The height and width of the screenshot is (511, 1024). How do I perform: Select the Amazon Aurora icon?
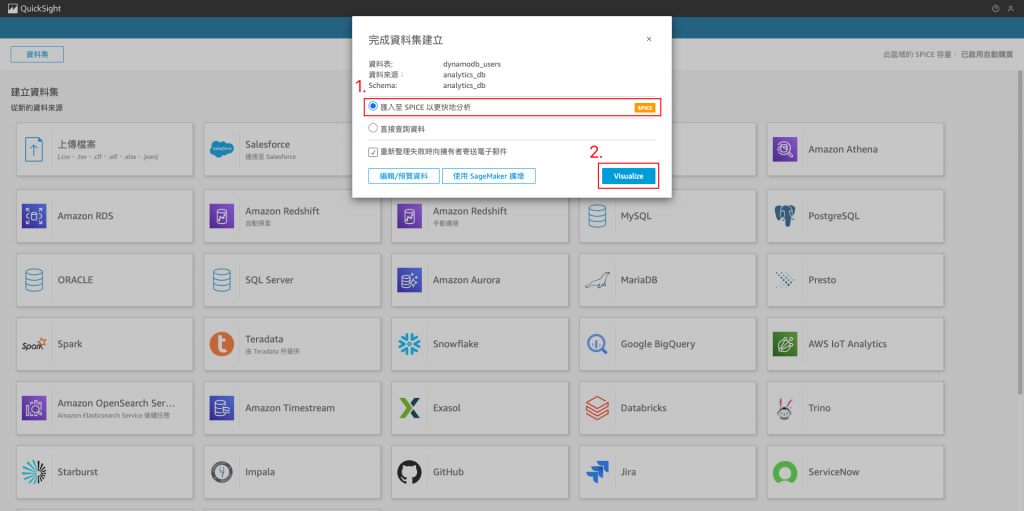tap(409, 280)
